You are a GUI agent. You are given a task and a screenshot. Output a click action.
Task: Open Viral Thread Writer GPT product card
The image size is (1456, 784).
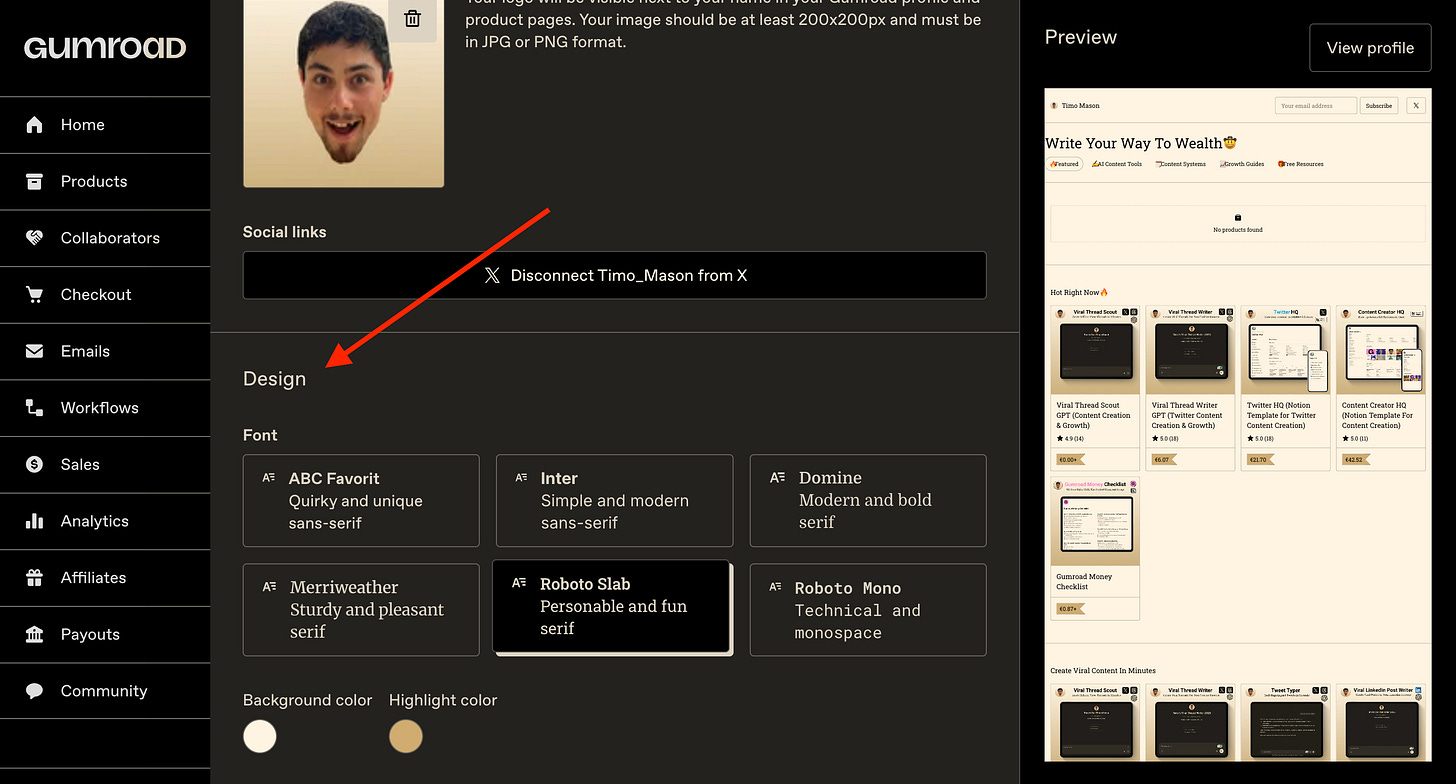(x=1190, y=388)
